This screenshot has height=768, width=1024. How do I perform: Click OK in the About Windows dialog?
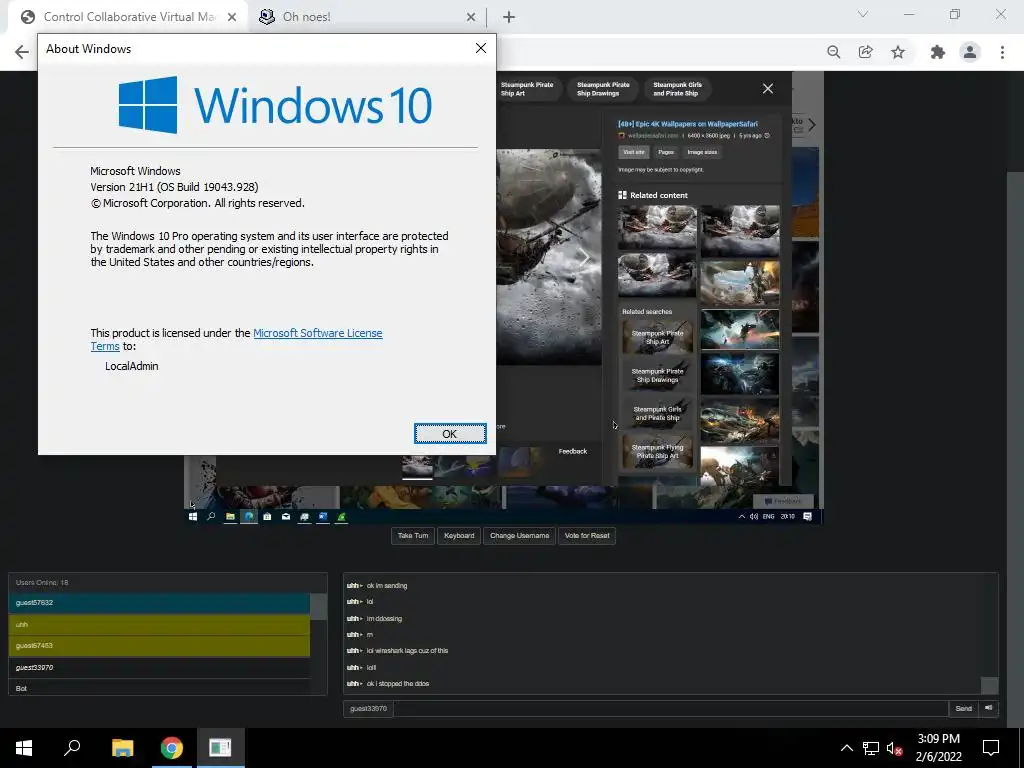(450, 434)
